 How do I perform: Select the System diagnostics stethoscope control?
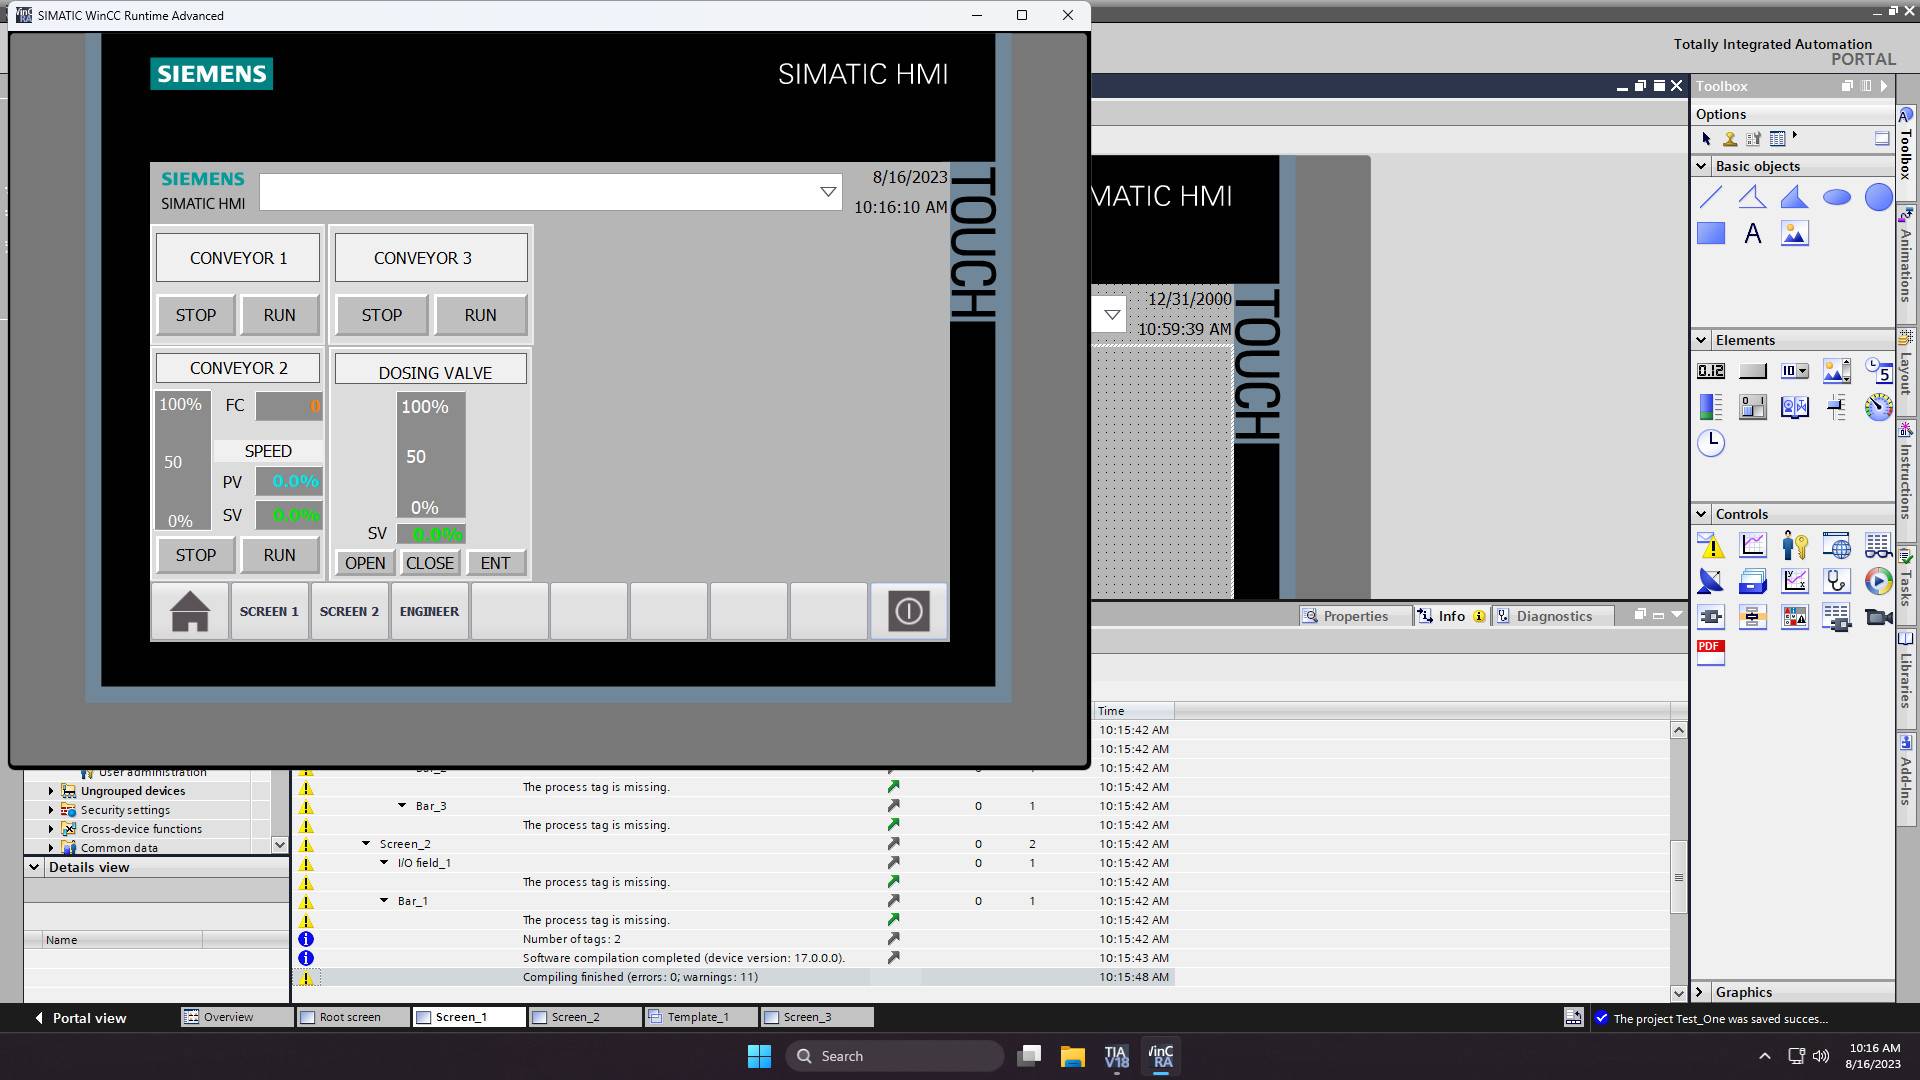click(x=1837, y=581)
